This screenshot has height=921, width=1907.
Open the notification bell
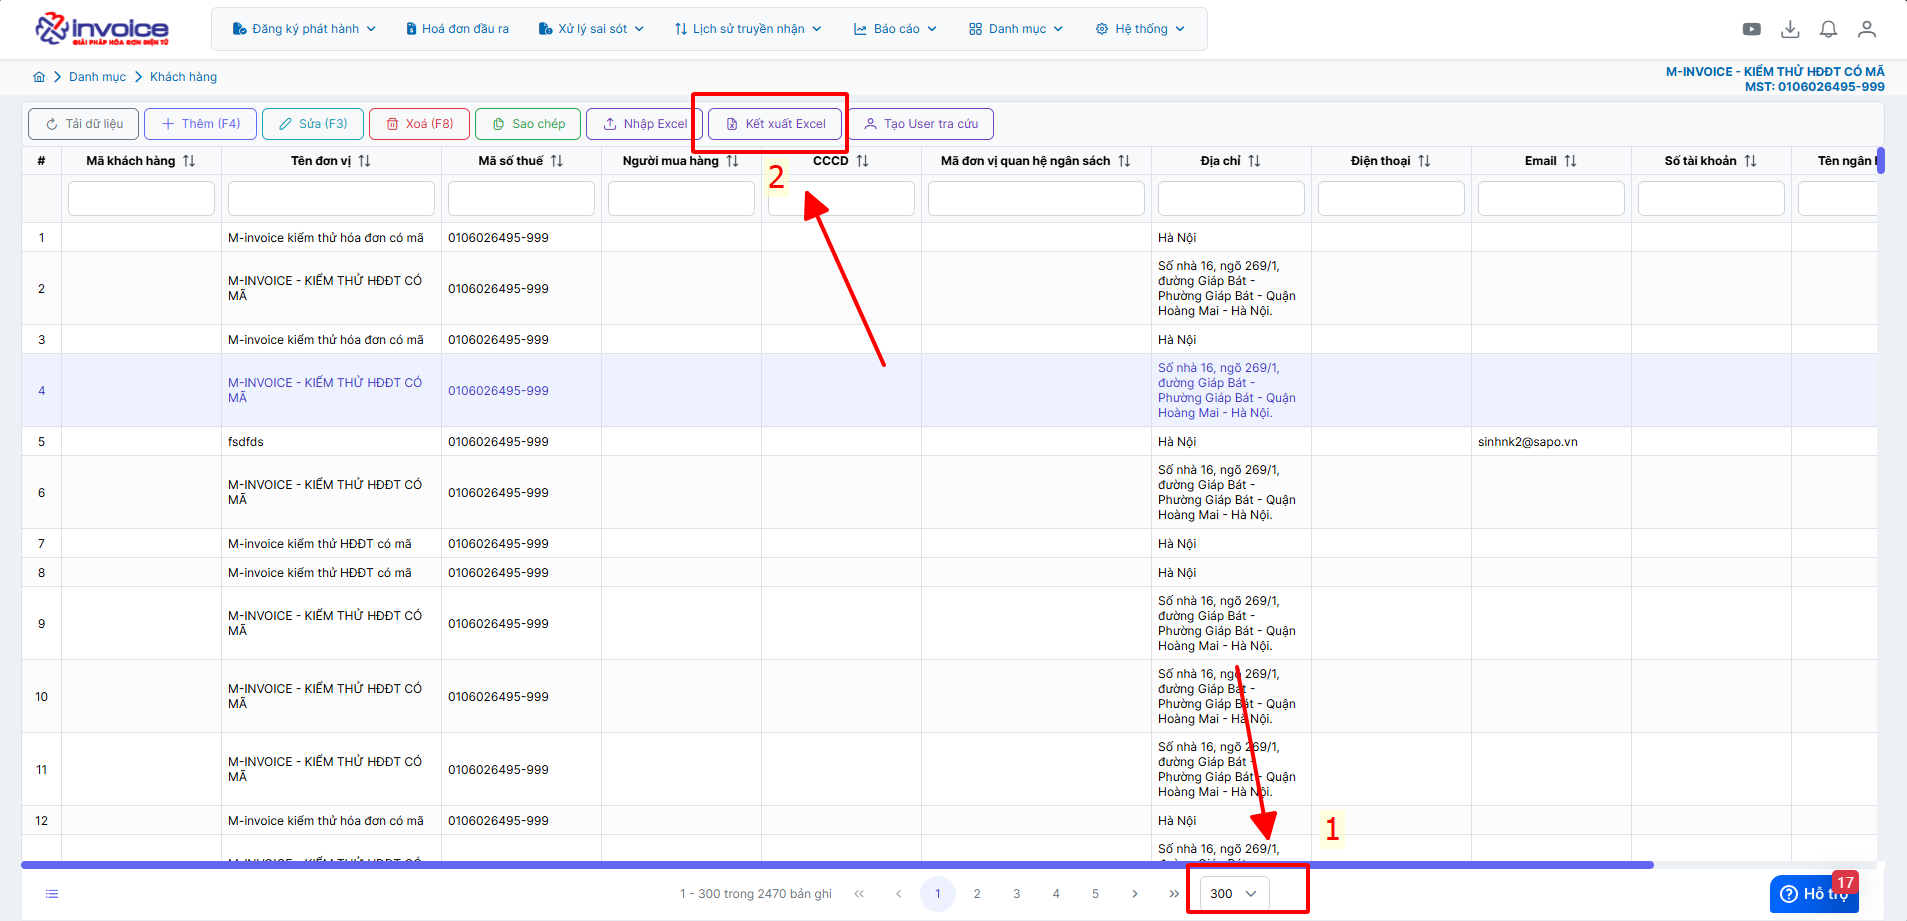point(1828,29)
